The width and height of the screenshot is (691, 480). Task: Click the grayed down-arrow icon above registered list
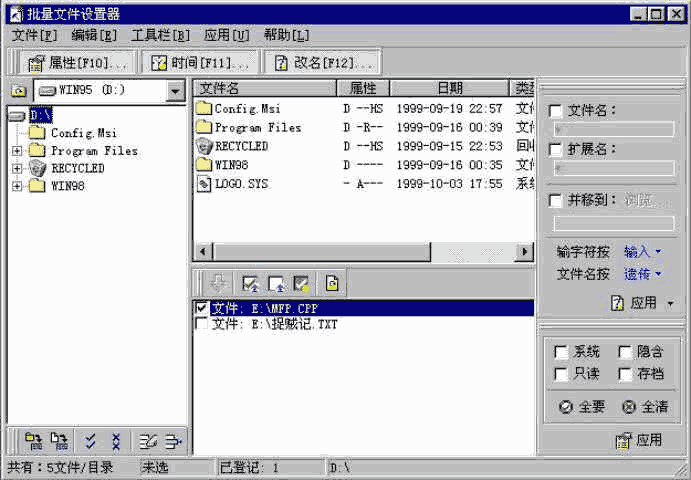click(220, 284)
